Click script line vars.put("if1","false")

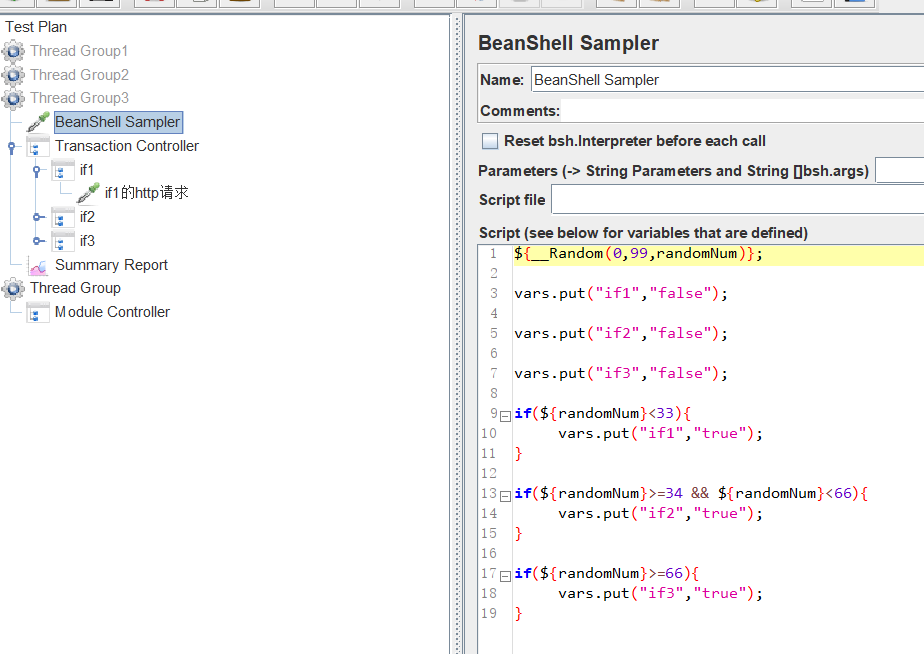point(621,293)
